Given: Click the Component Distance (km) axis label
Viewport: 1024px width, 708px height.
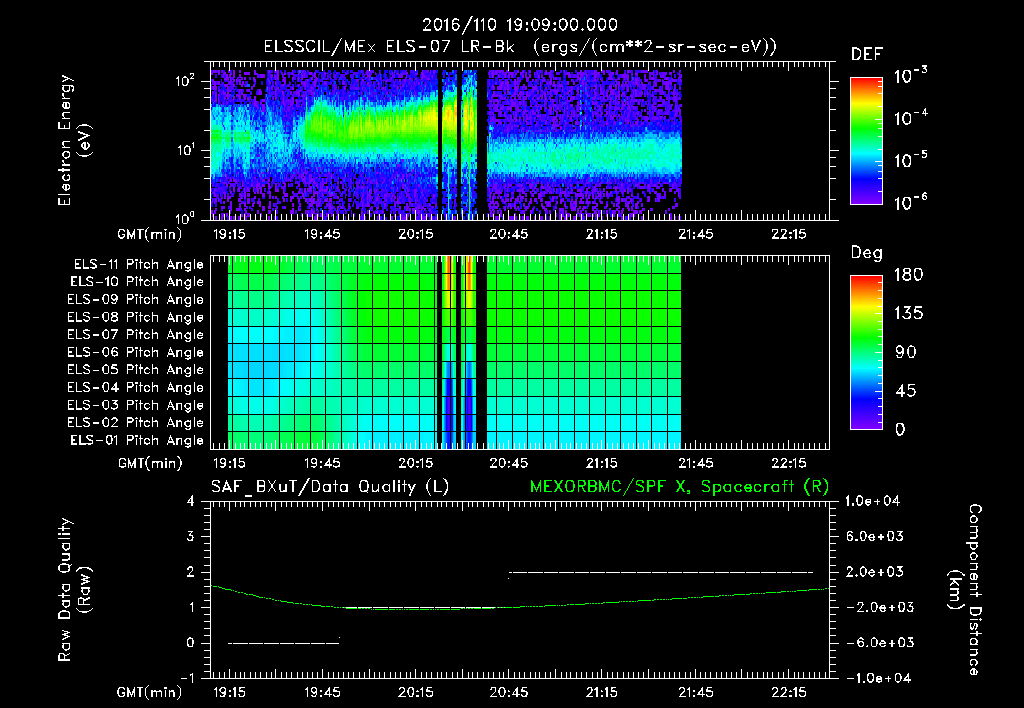Looking at the screenshot, I should point(965,589).
